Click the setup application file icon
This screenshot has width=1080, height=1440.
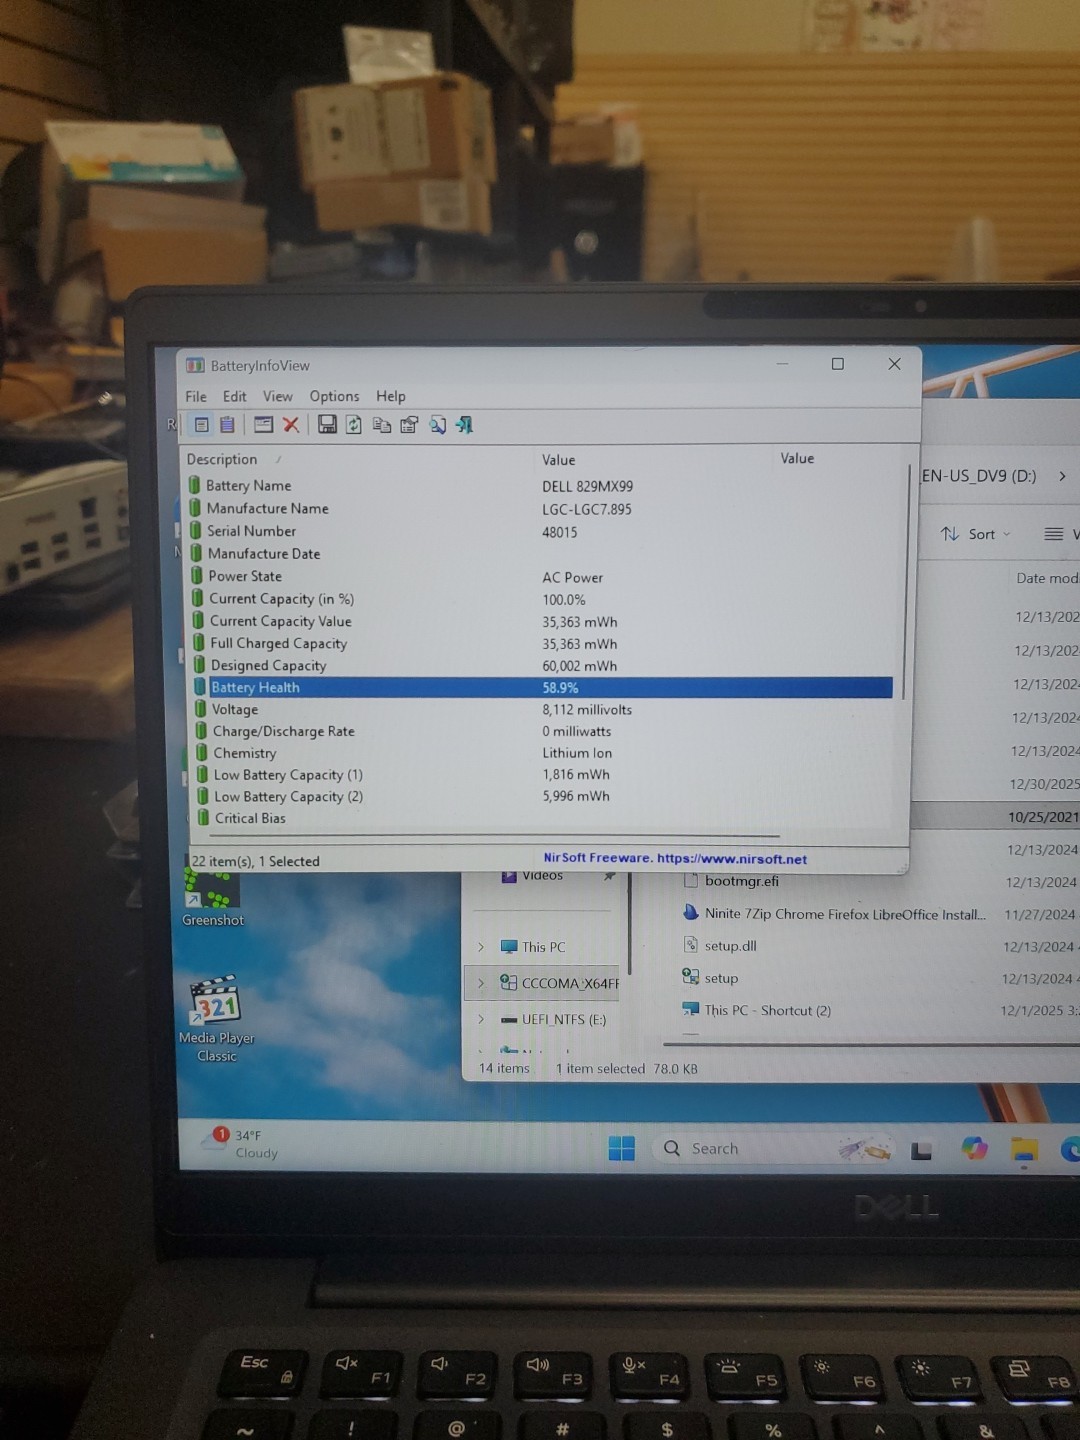[690, 977]
